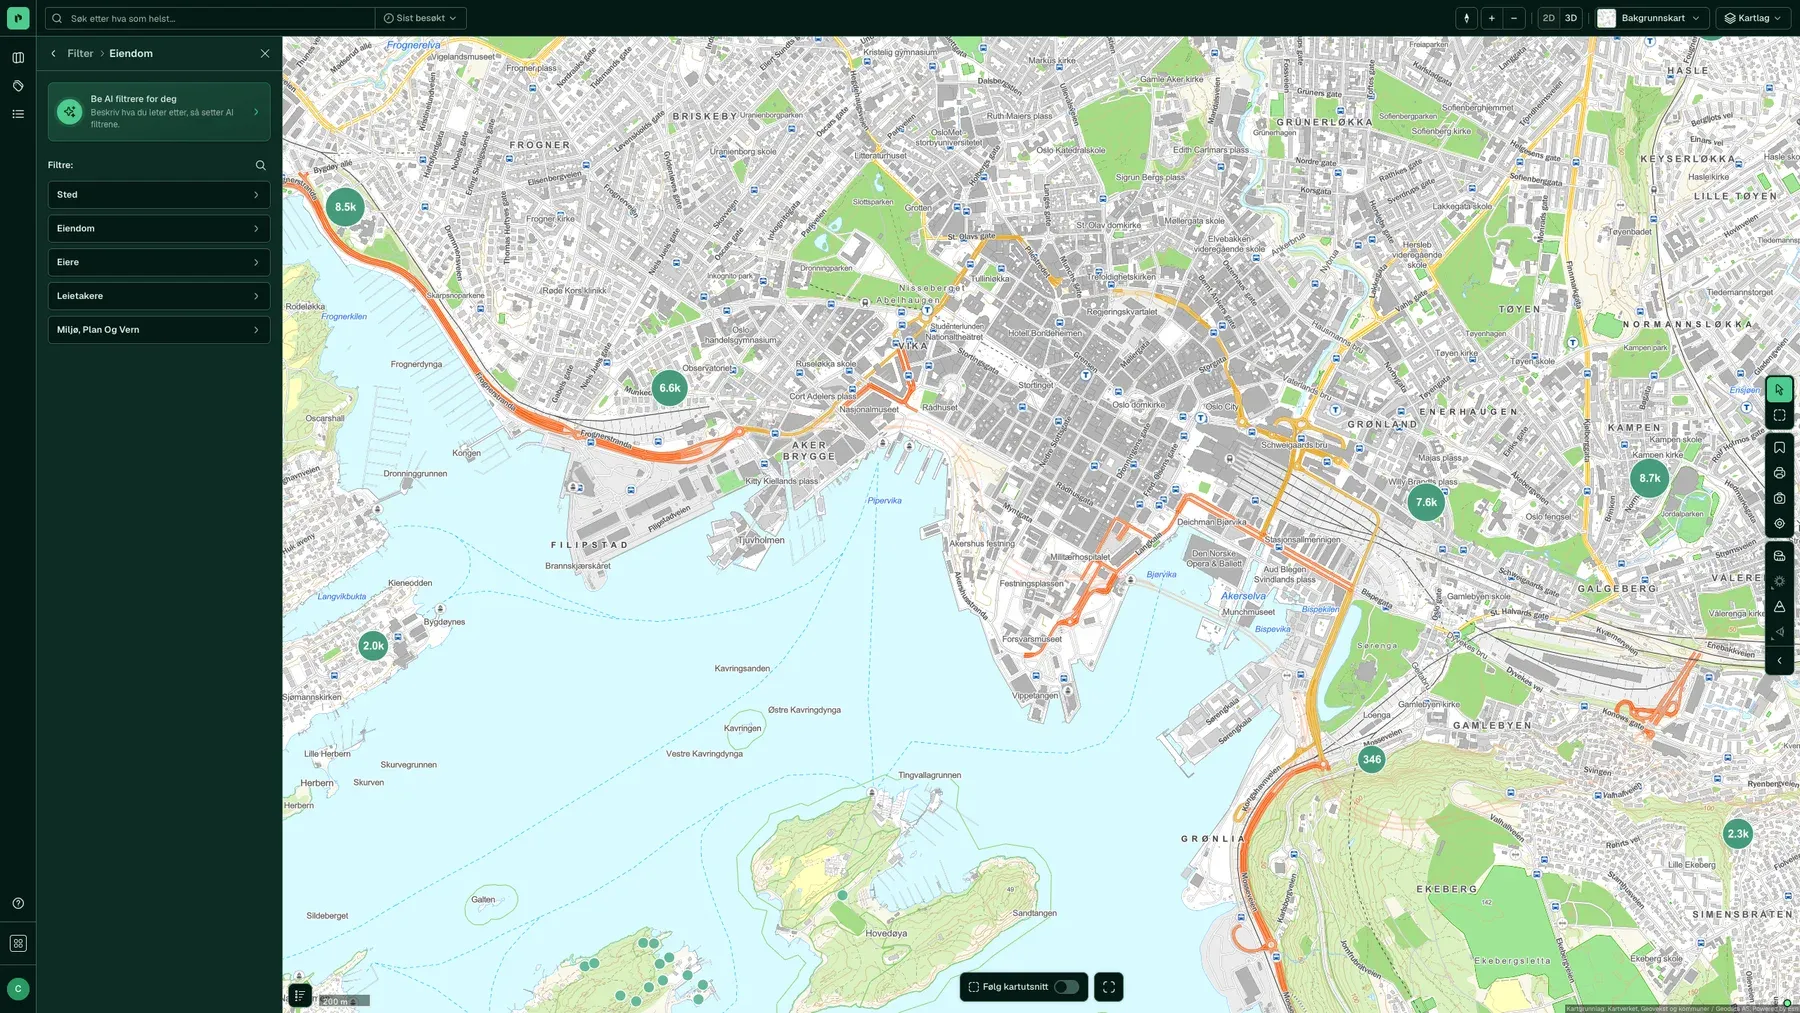
Task: Select the rectangle selection tool
Action: coord(1779,415)
